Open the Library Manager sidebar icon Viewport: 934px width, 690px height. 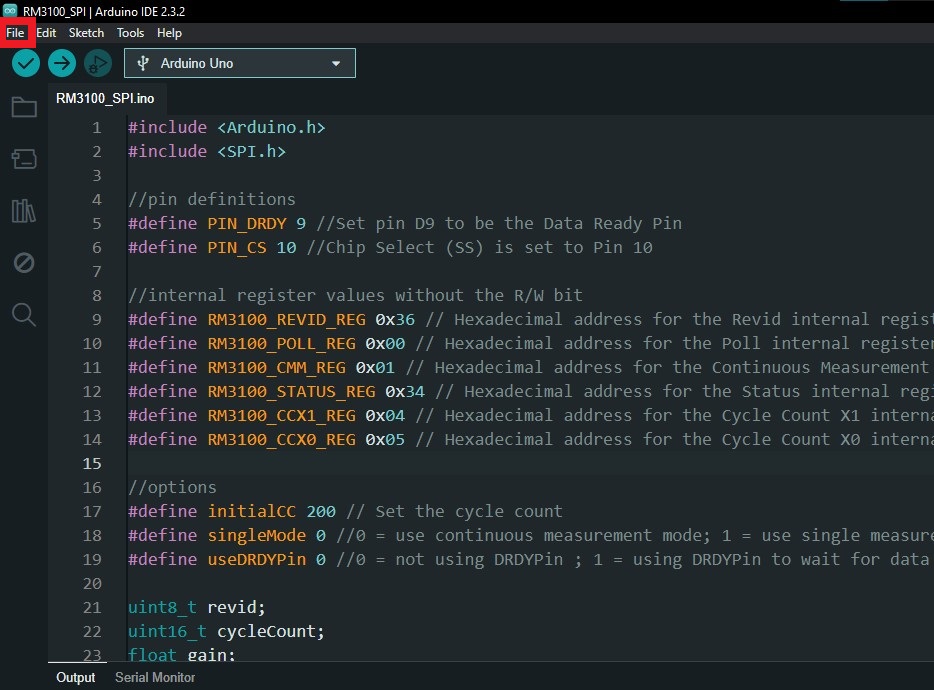[24, 211]
